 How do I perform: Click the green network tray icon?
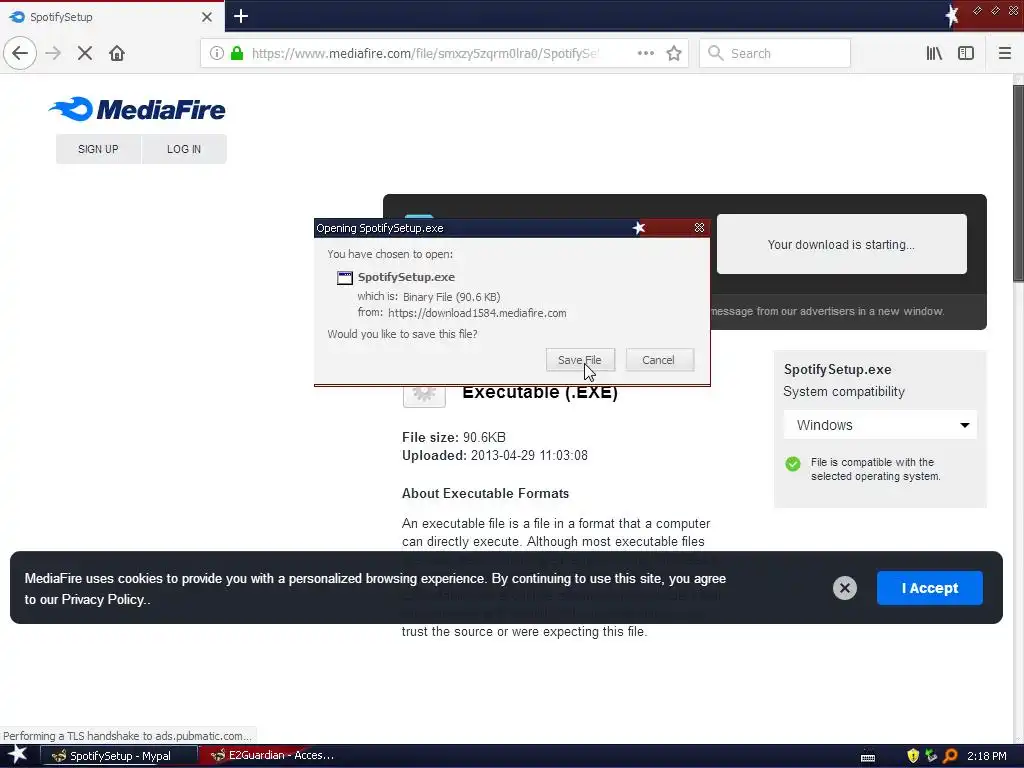pyautogui.click(x=931, y=756)
